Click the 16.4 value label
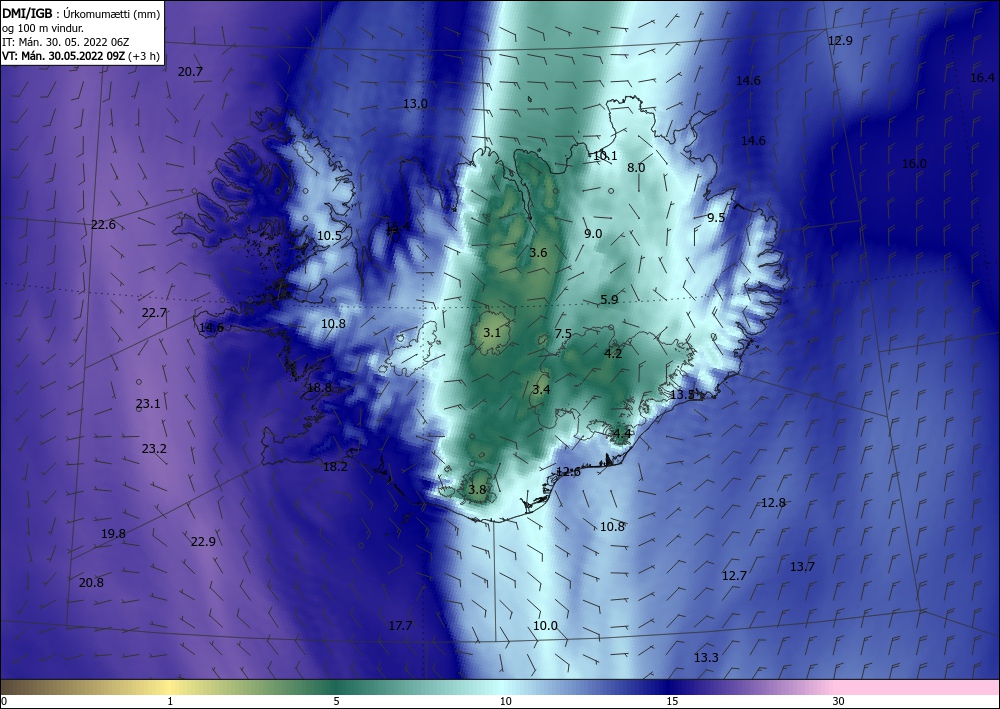 point(982,78)
